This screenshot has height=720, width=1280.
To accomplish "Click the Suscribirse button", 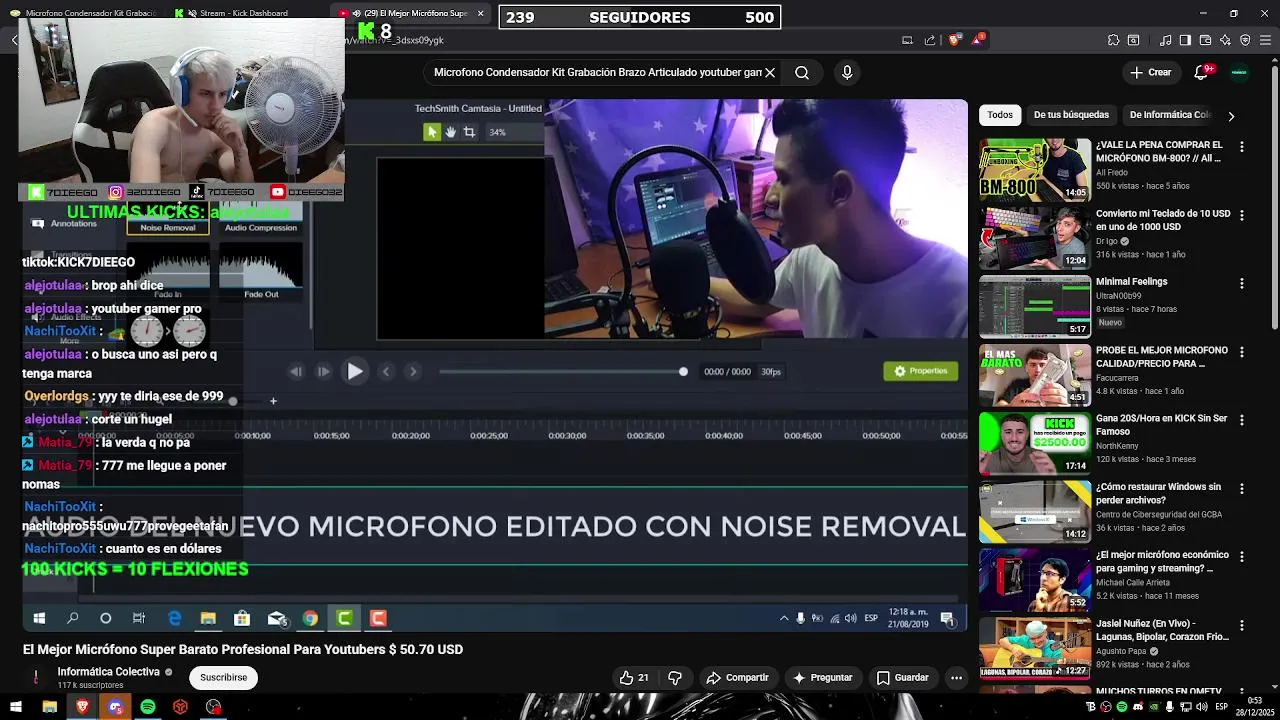I will (x=223, y=677).
